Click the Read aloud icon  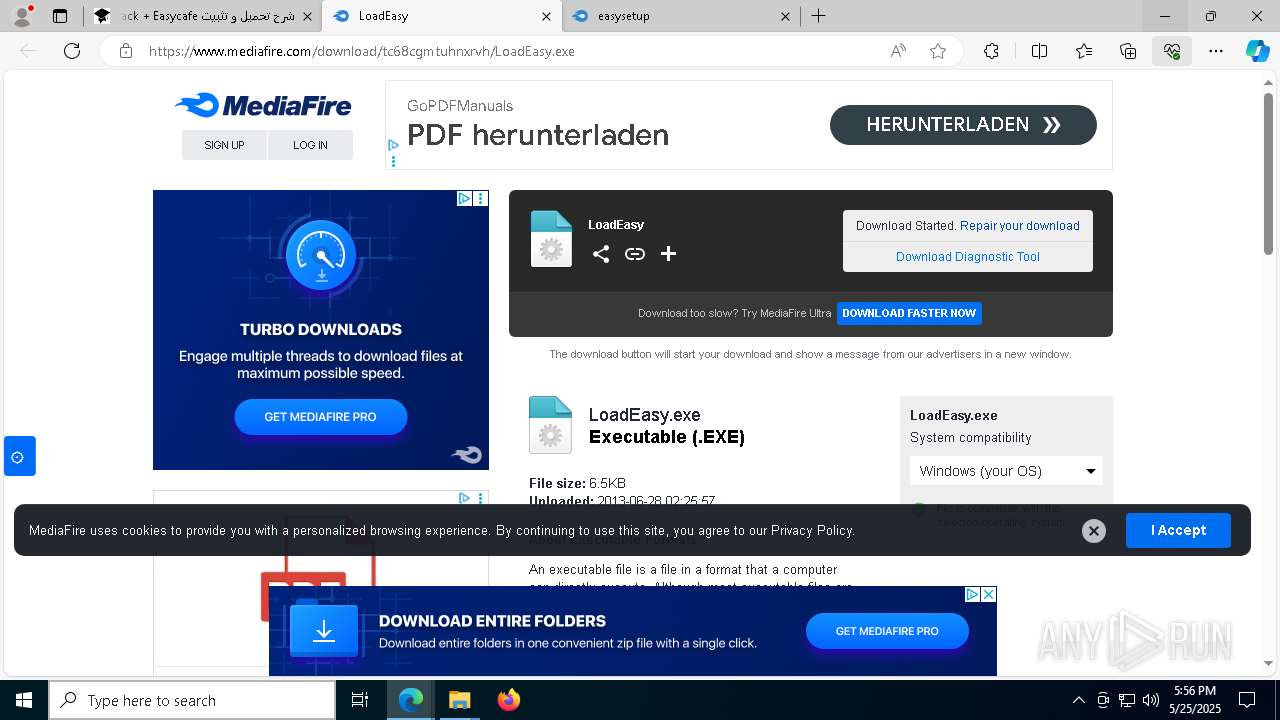898,51
